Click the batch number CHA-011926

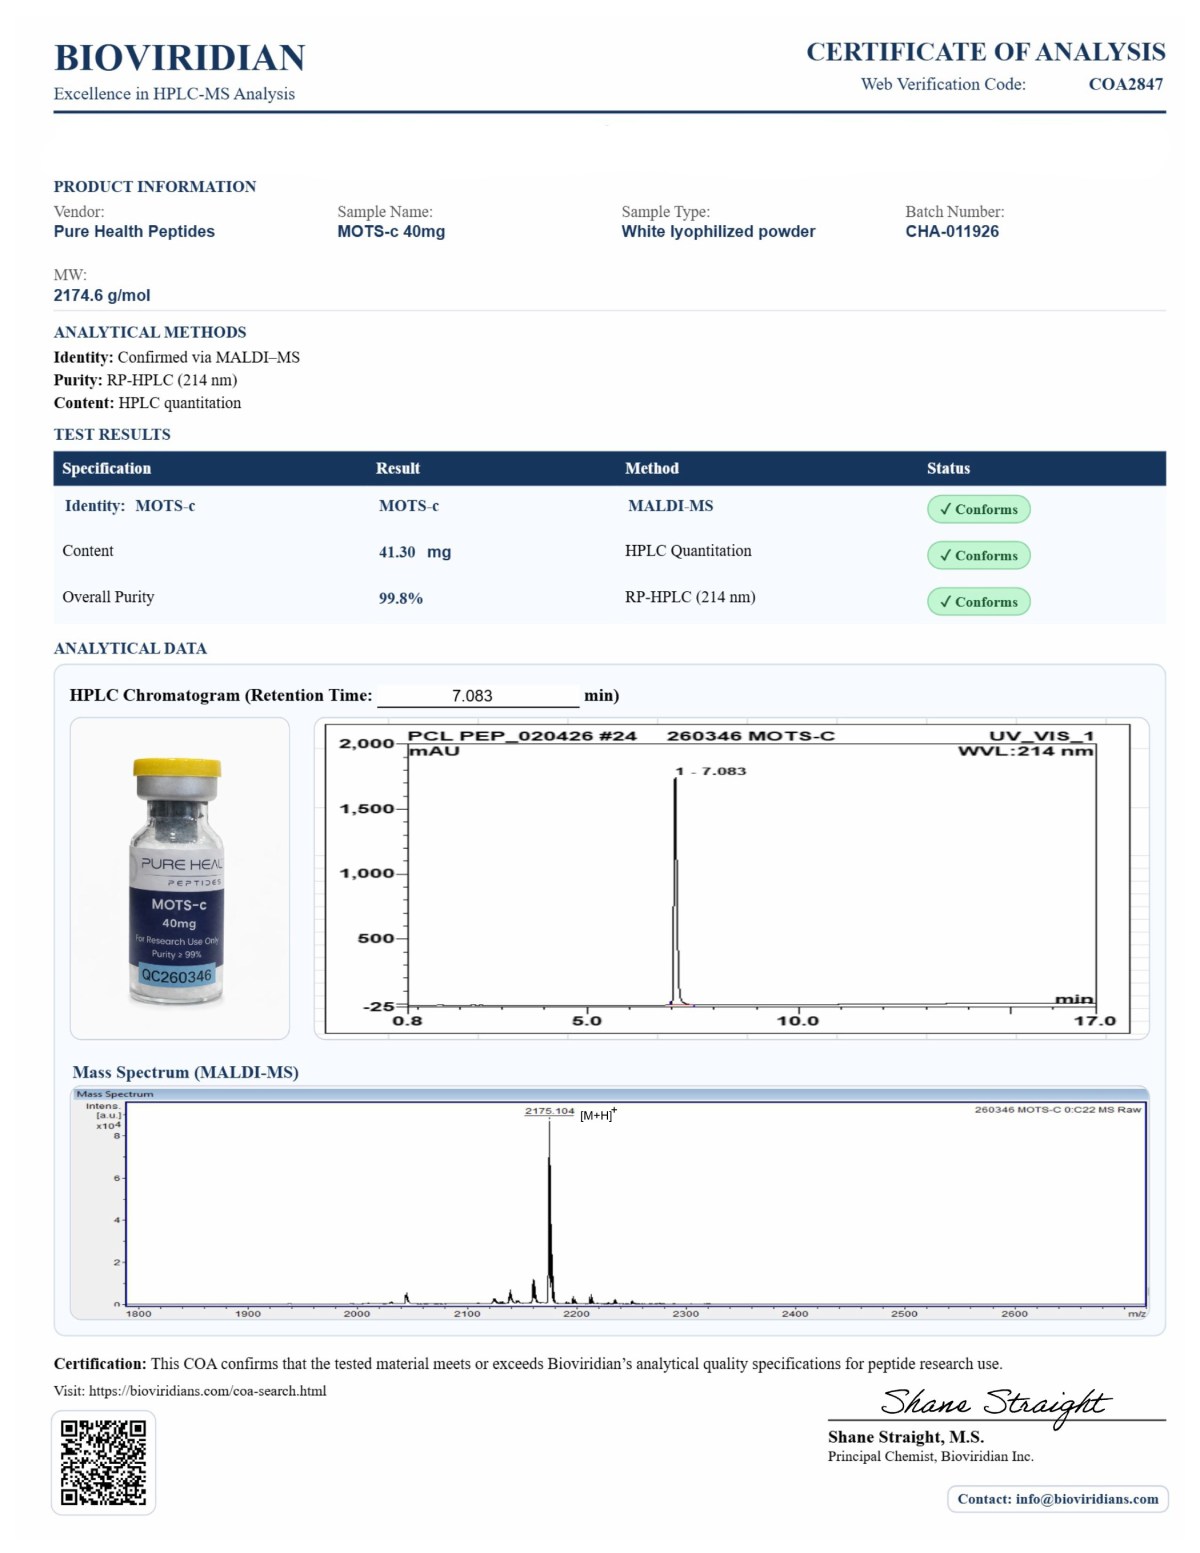[x=951, y=231]
